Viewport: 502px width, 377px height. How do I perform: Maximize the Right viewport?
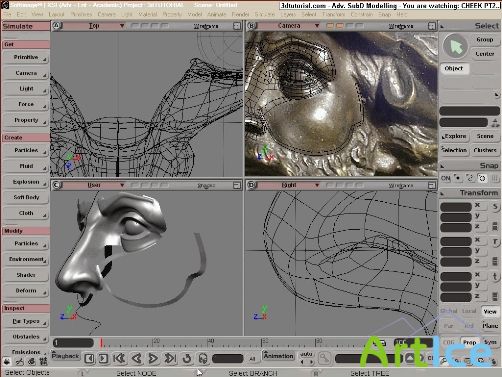pyautogui.click(x=431, y=185)
